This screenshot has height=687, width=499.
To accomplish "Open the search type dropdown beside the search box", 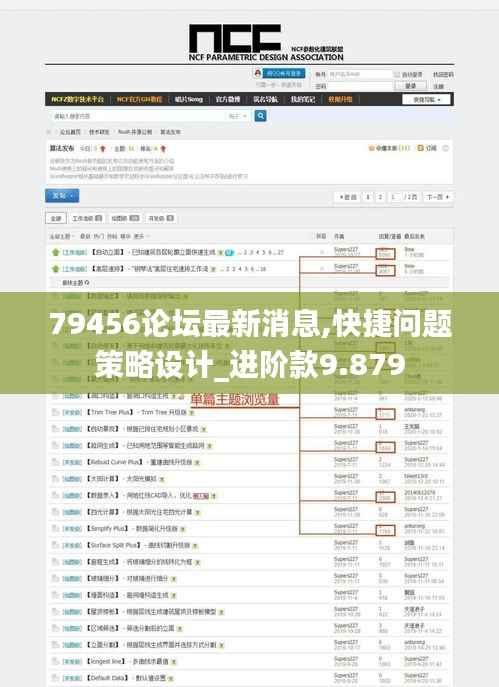I will 238,116.
